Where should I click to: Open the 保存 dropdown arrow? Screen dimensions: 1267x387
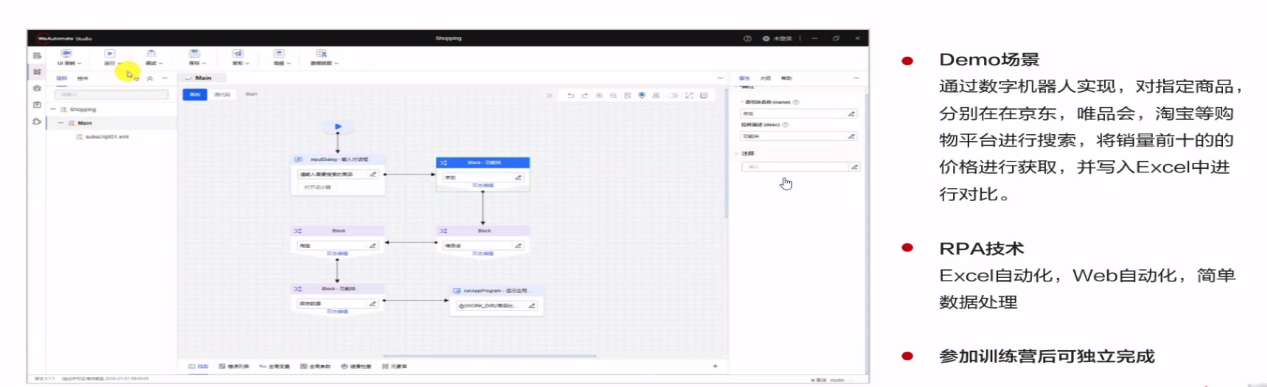coord(205,63)
